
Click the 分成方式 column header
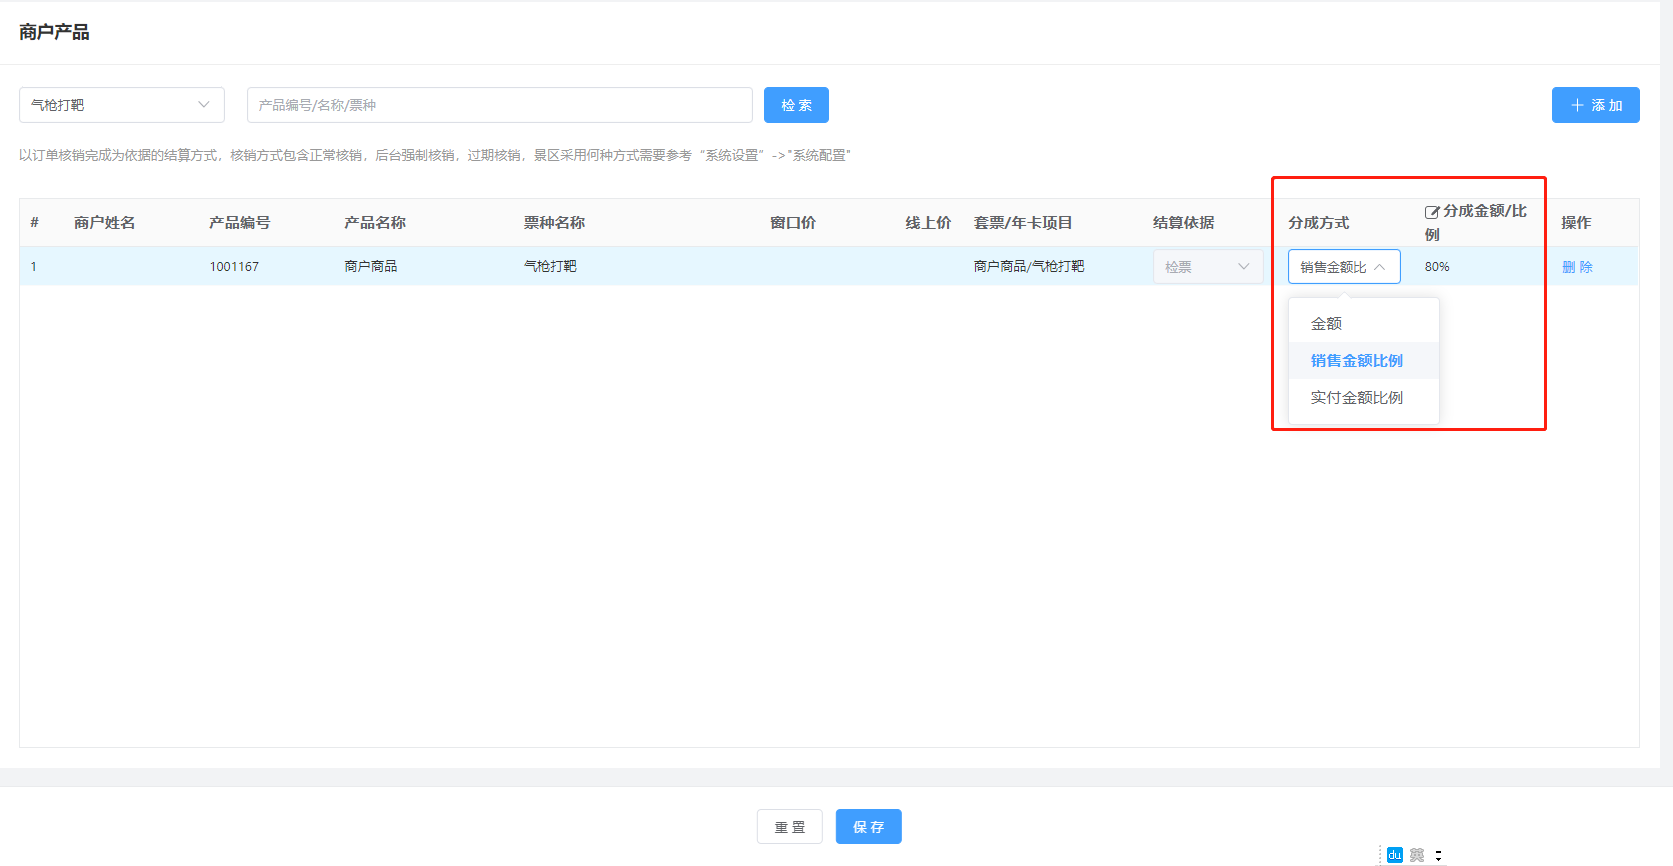[x=1318, y=223]
